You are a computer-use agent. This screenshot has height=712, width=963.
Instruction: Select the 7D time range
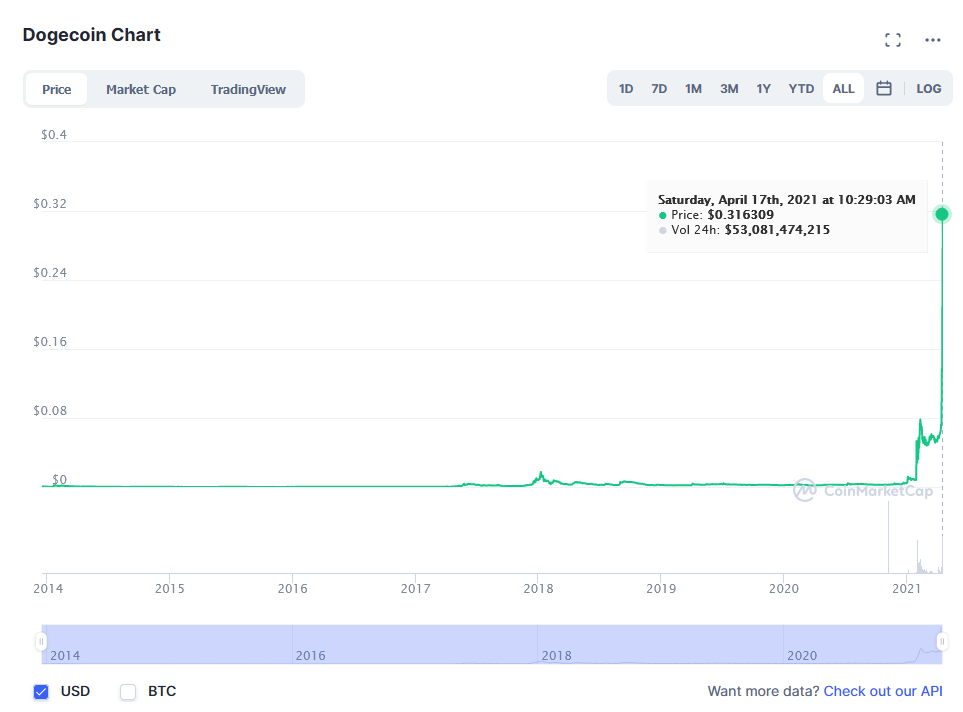(x=658, y=88)
